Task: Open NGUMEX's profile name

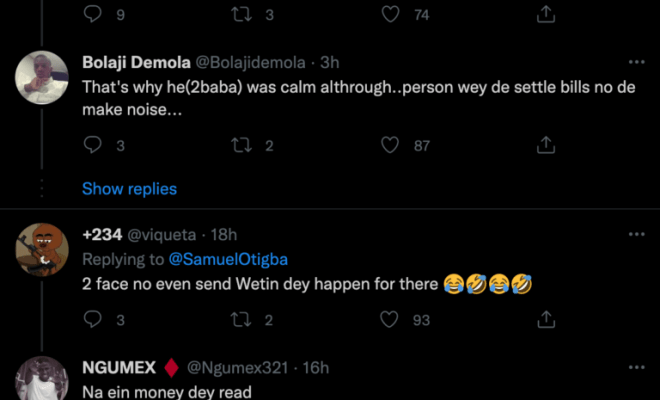Action: [119, 368]
